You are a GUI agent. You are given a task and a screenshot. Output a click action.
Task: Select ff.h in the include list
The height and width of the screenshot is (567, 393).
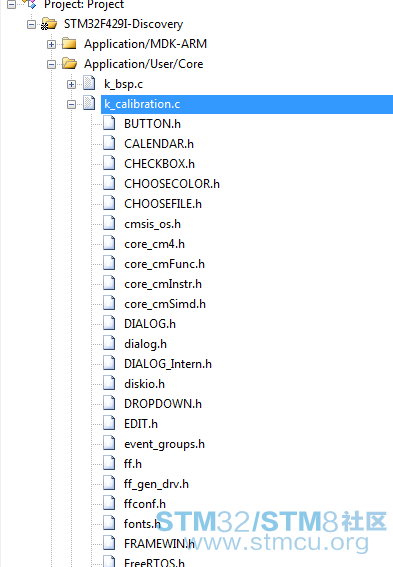133,464
